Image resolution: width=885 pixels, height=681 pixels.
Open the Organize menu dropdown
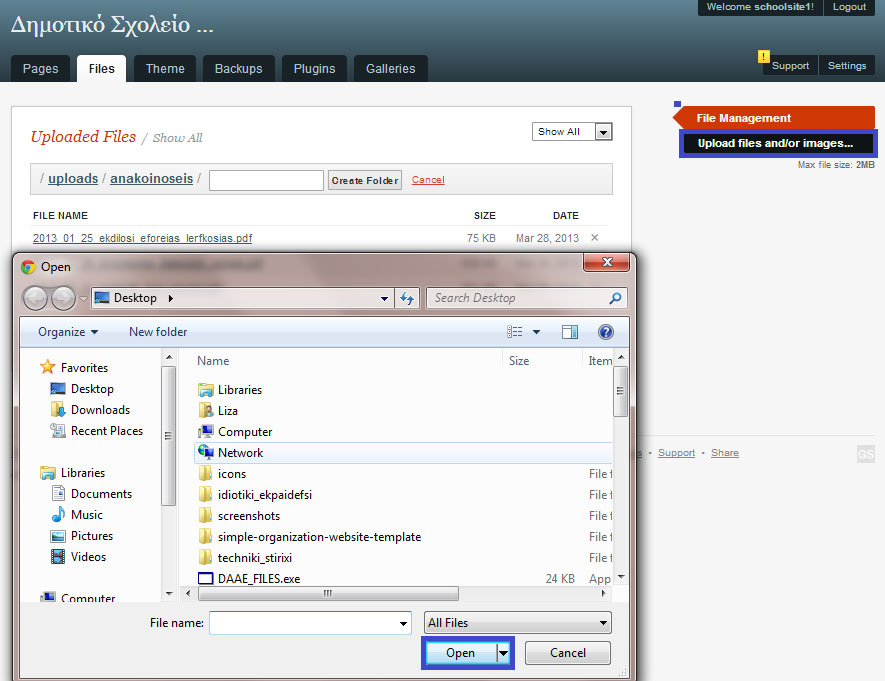point(68,332)
